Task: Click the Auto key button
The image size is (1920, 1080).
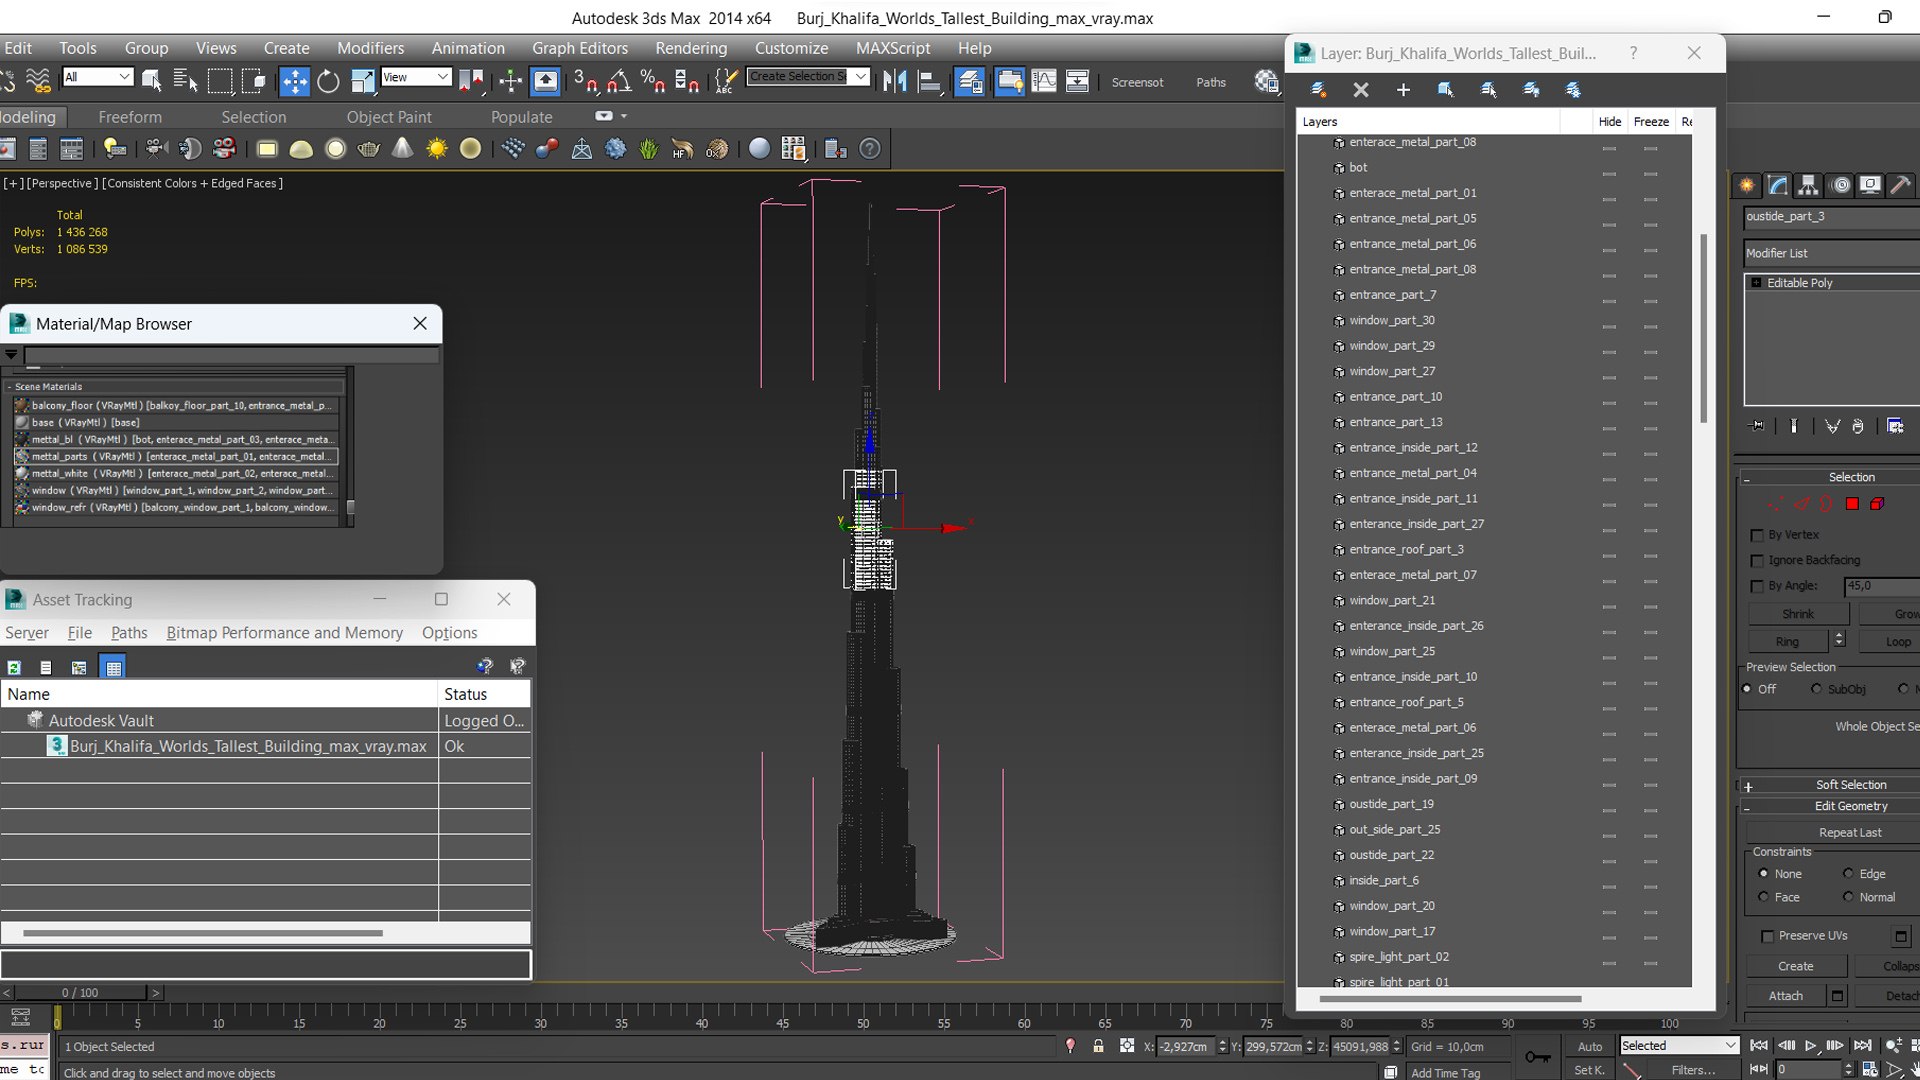Action: [x=1590, y=1047]
